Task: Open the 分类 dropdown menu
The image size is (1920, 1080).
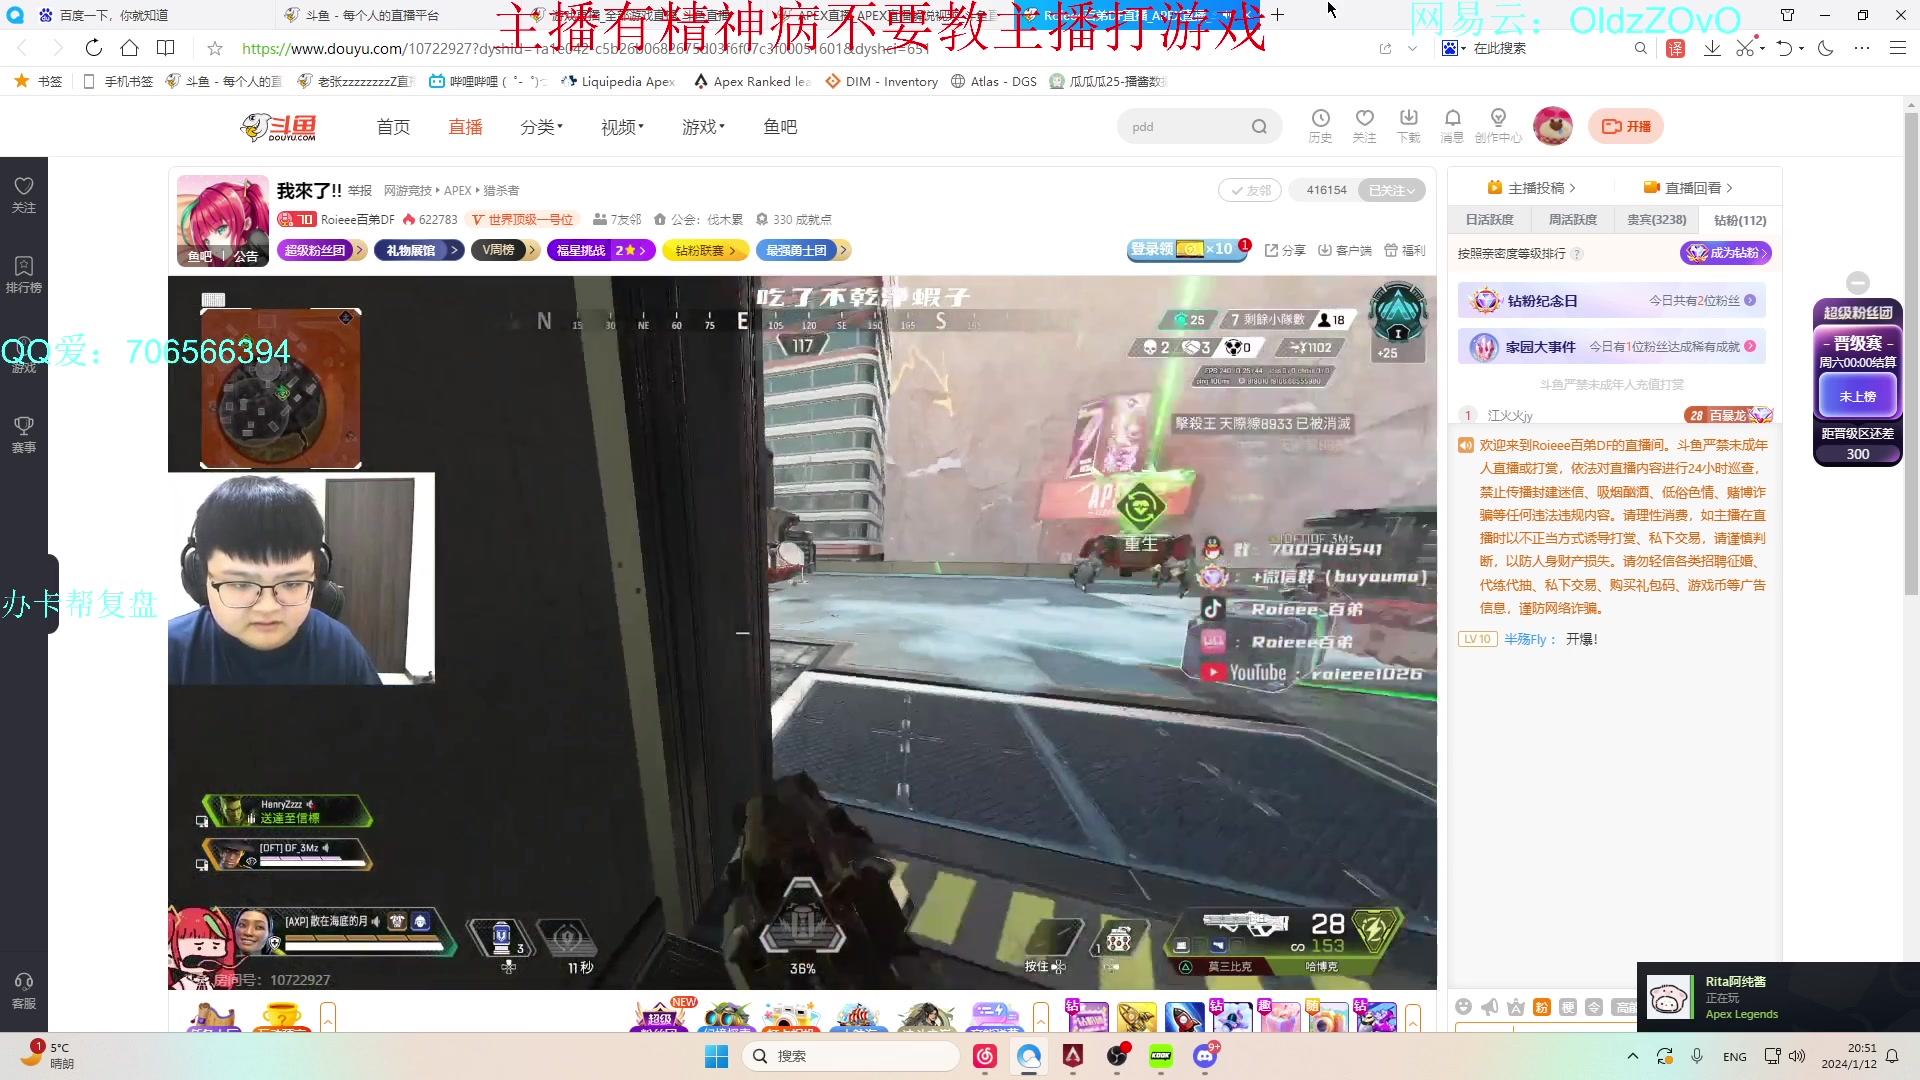Action: click(x=541, y=127)
